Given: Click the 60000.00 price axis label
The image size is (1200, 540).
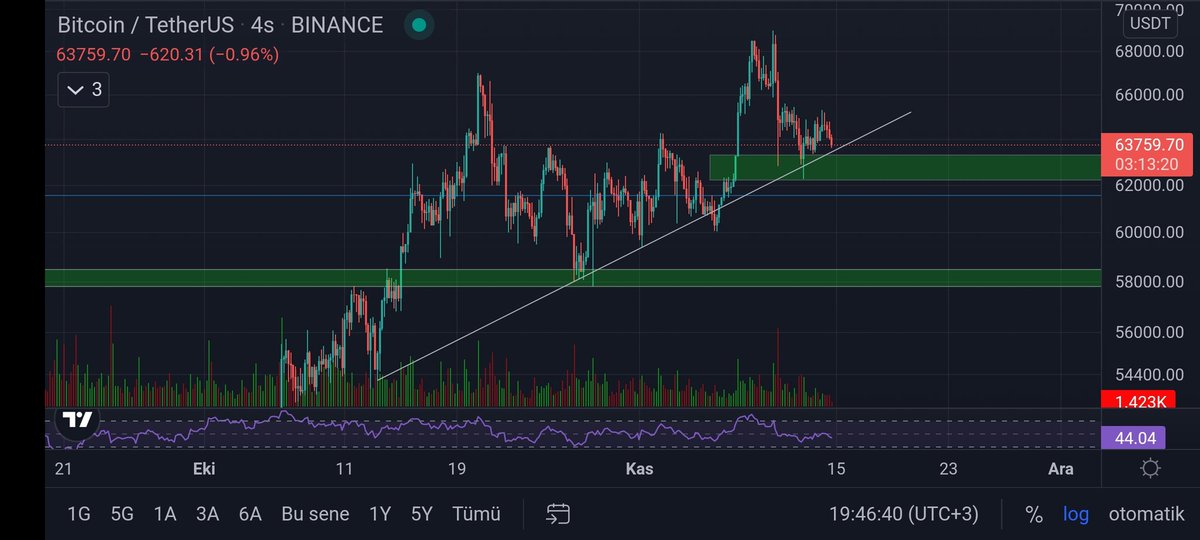Looking at the screenshot, I should (1151, 232).
